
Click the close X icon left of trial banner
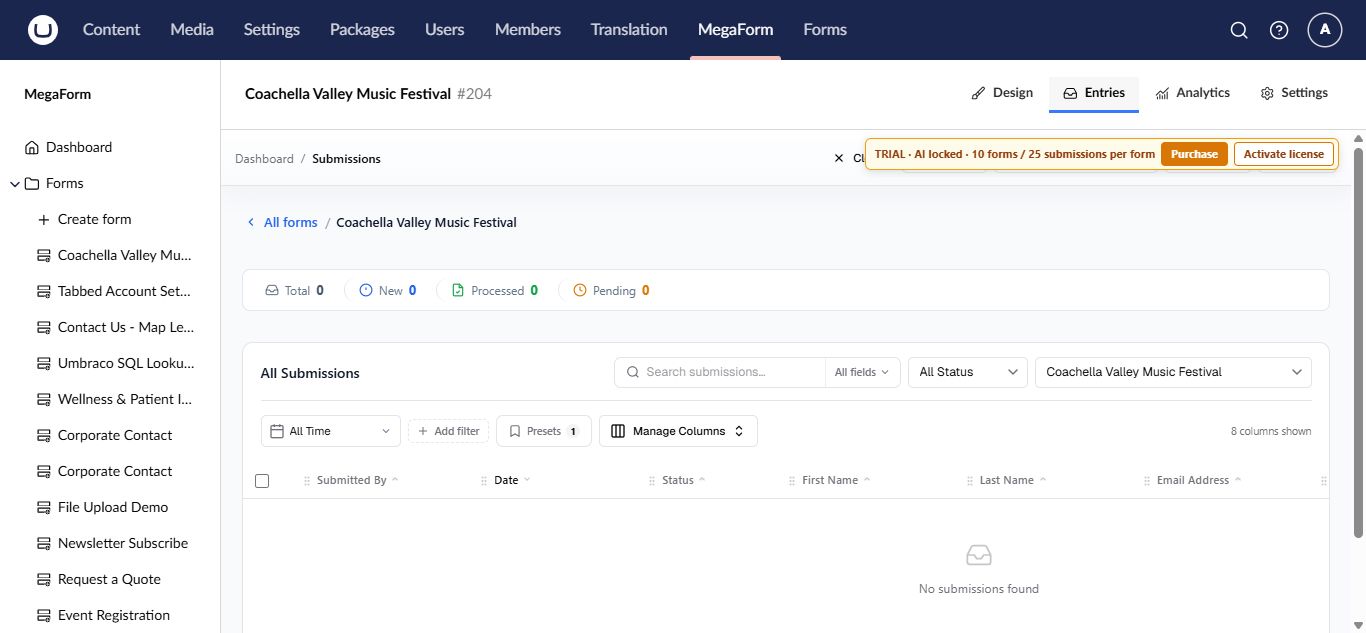[839, 158]
